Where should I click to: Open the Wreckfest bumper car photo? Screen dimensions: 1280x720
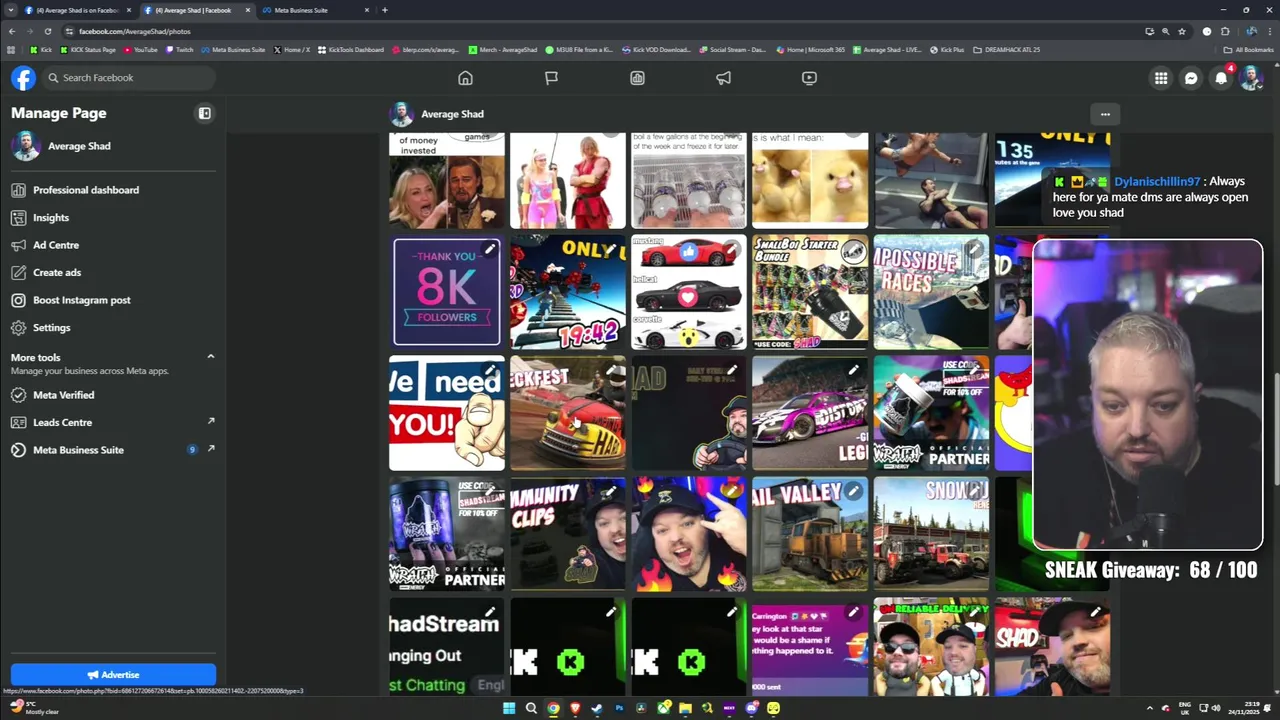coord(568,413)
